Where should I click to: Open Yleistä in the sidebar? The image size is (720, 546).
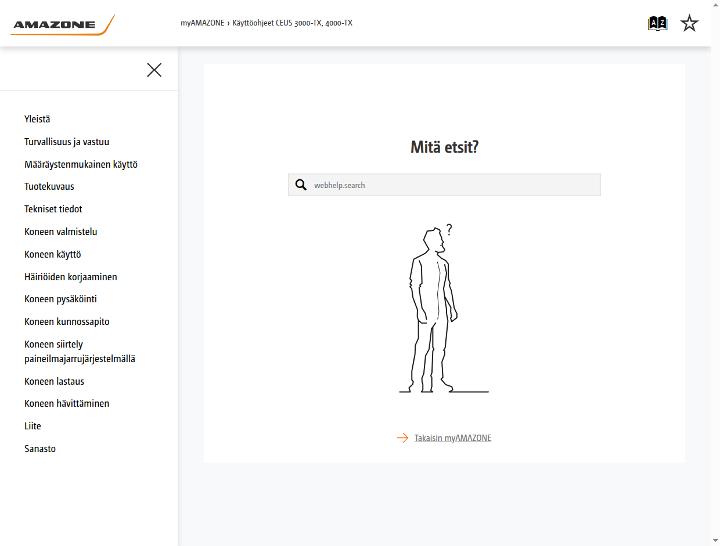[x=37, y=119]
